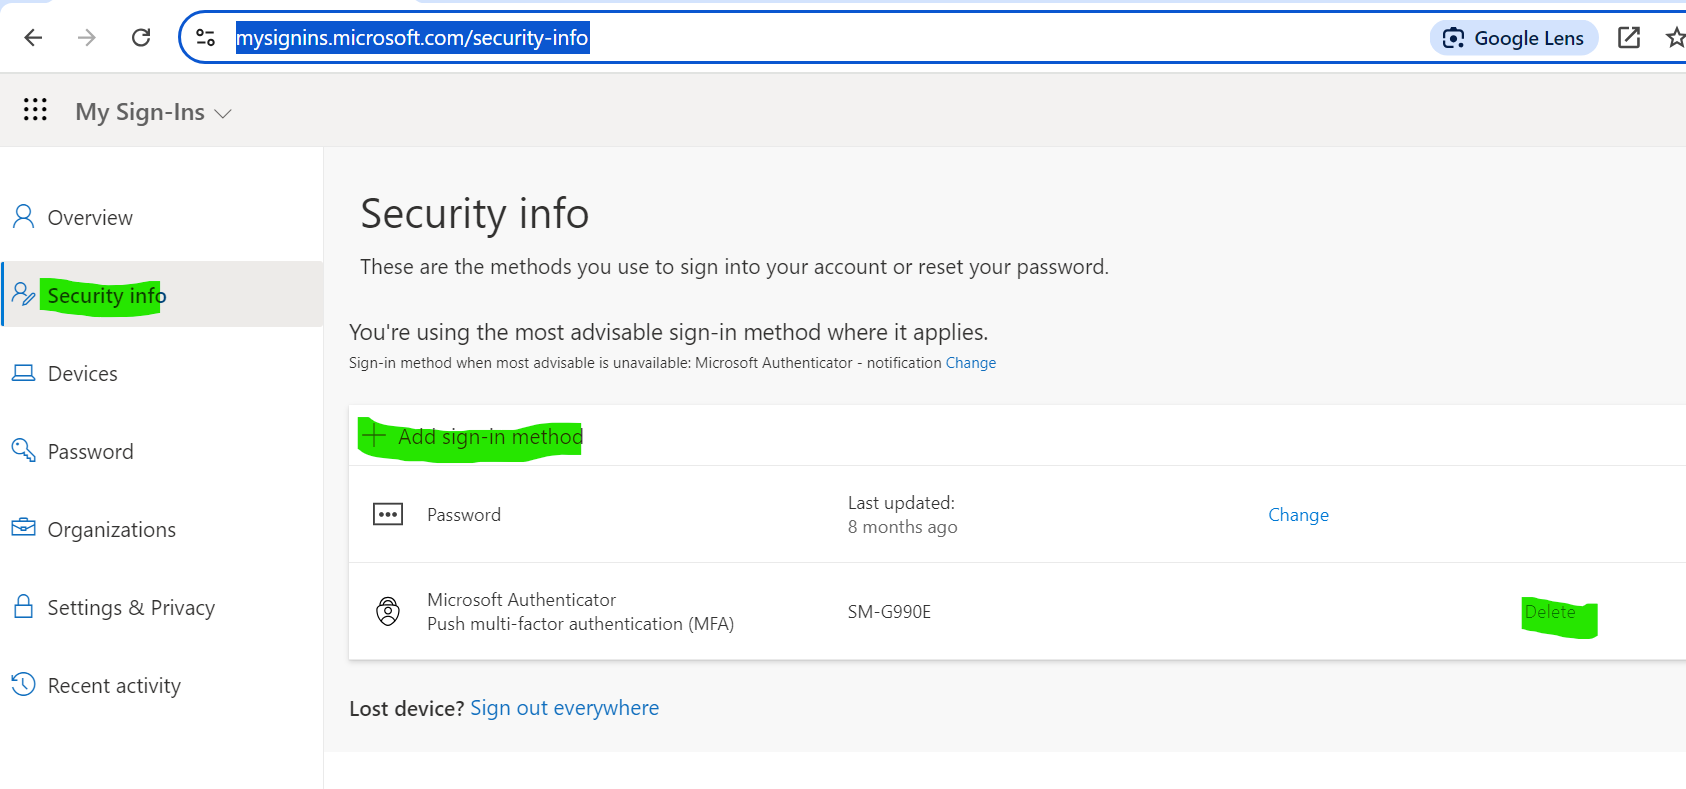Click Sign out everywhere link

[565, 708]
